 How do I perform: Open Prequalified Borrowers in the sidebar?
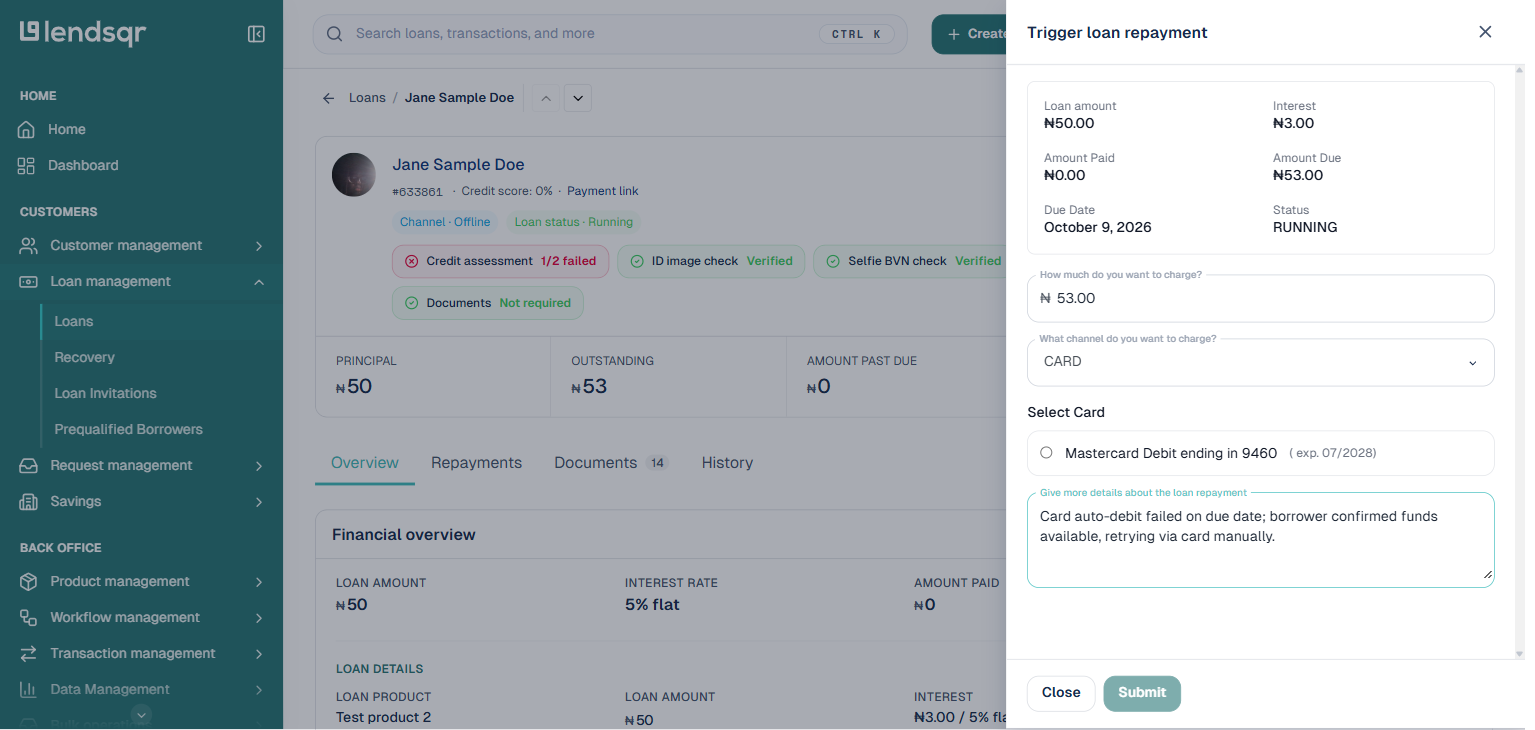tap(129, 430)
